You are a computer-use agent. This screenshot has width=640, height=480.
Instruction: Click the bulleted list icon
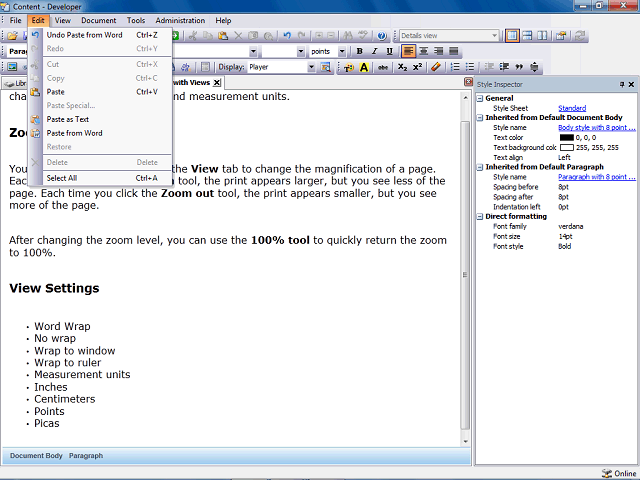[x=470, y=67]
